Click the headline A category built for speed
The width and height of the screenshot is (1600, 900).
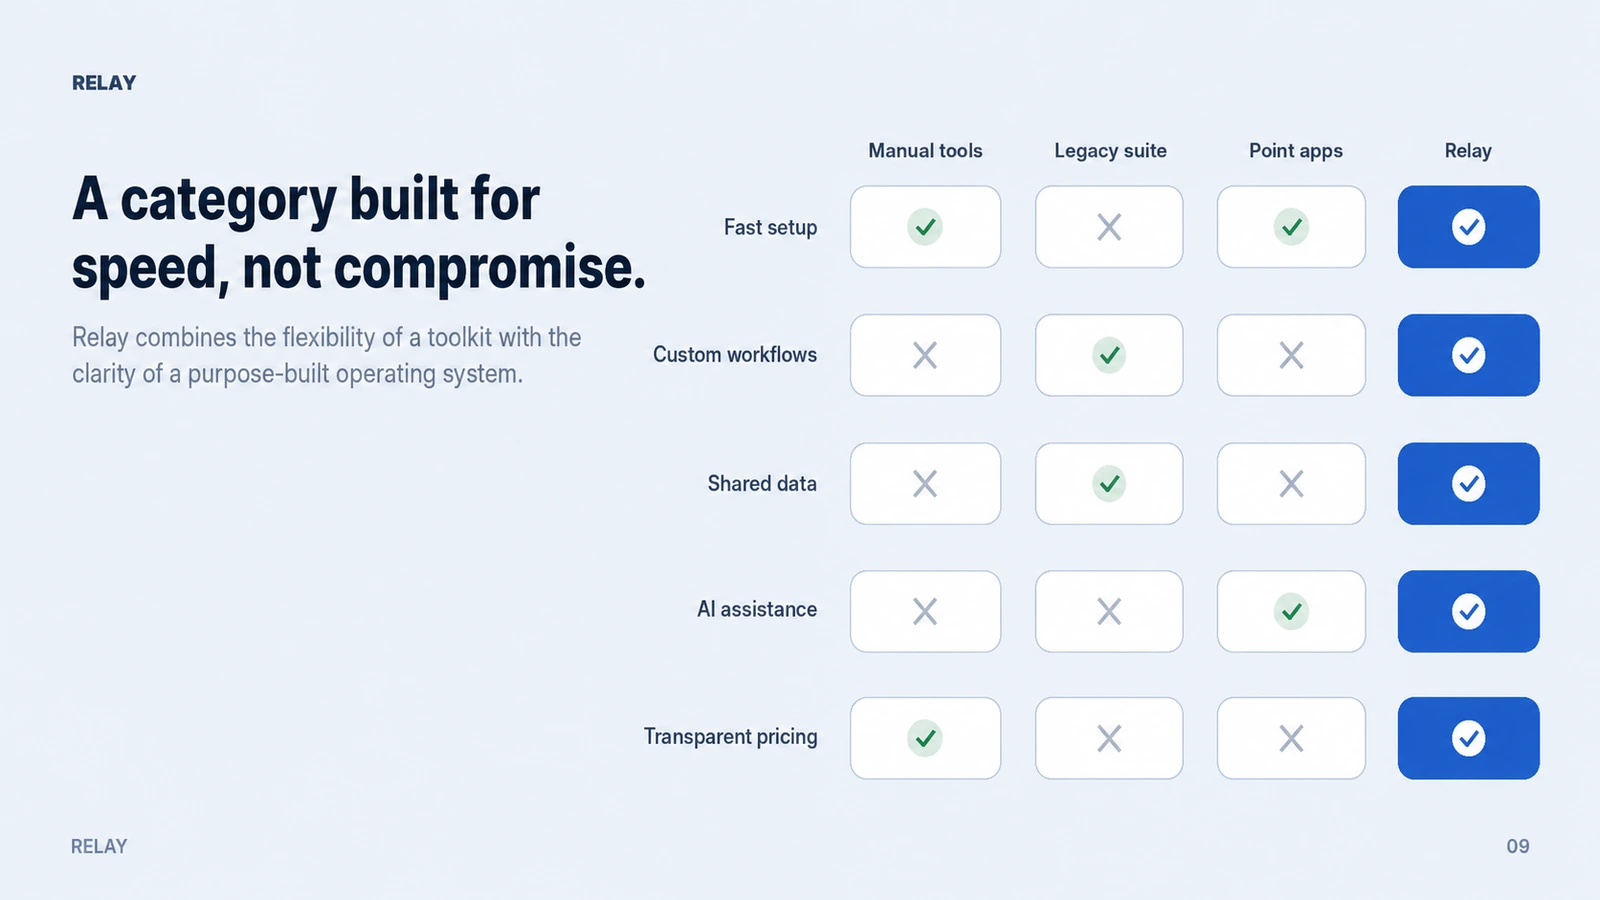coord(359,234)
